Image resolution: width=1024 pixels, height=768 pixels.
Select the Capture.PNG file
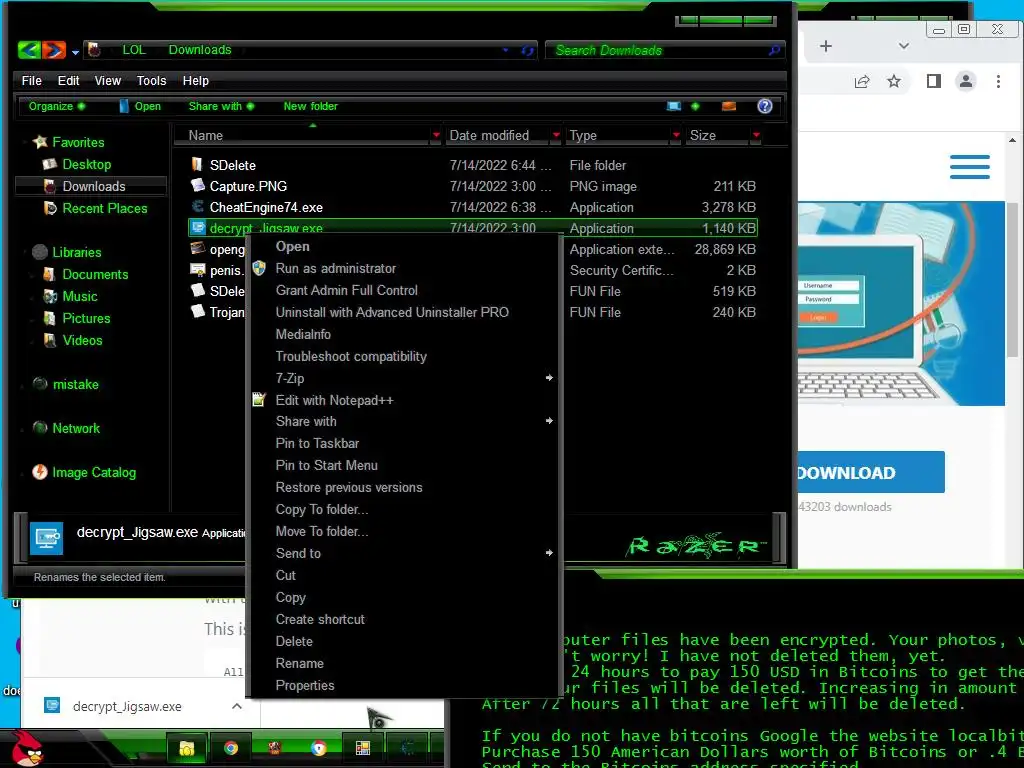click(x=248, y=186)
